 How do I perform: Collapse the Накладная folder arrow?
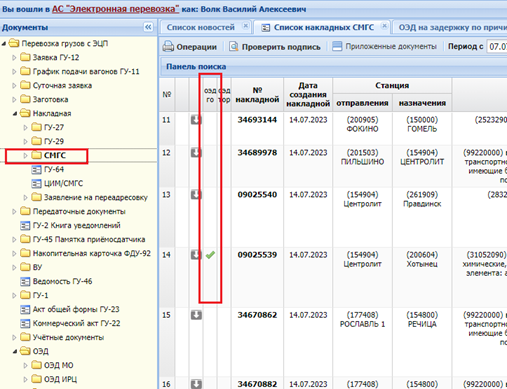[14, 114]
